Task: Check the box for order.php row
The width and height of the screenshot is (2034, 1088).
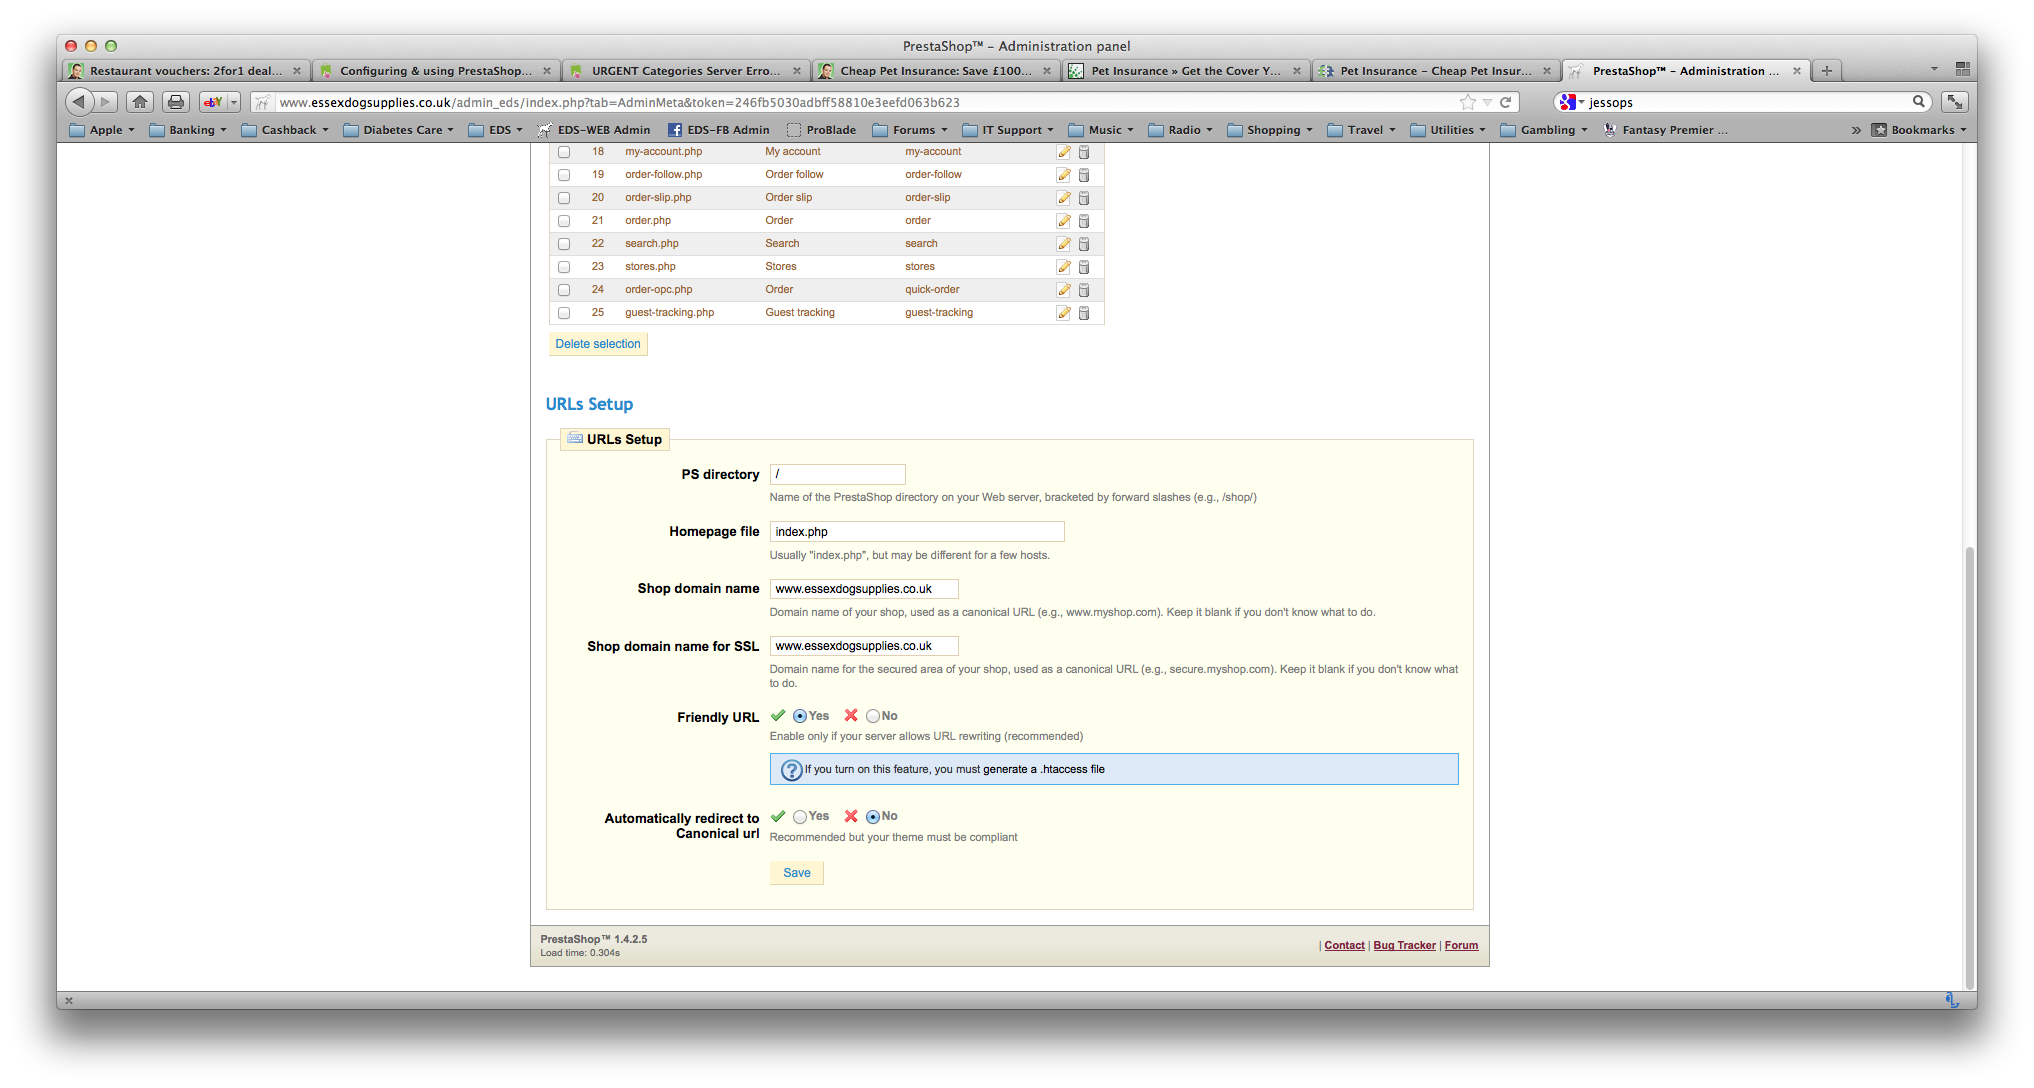Action: (564, 221)
